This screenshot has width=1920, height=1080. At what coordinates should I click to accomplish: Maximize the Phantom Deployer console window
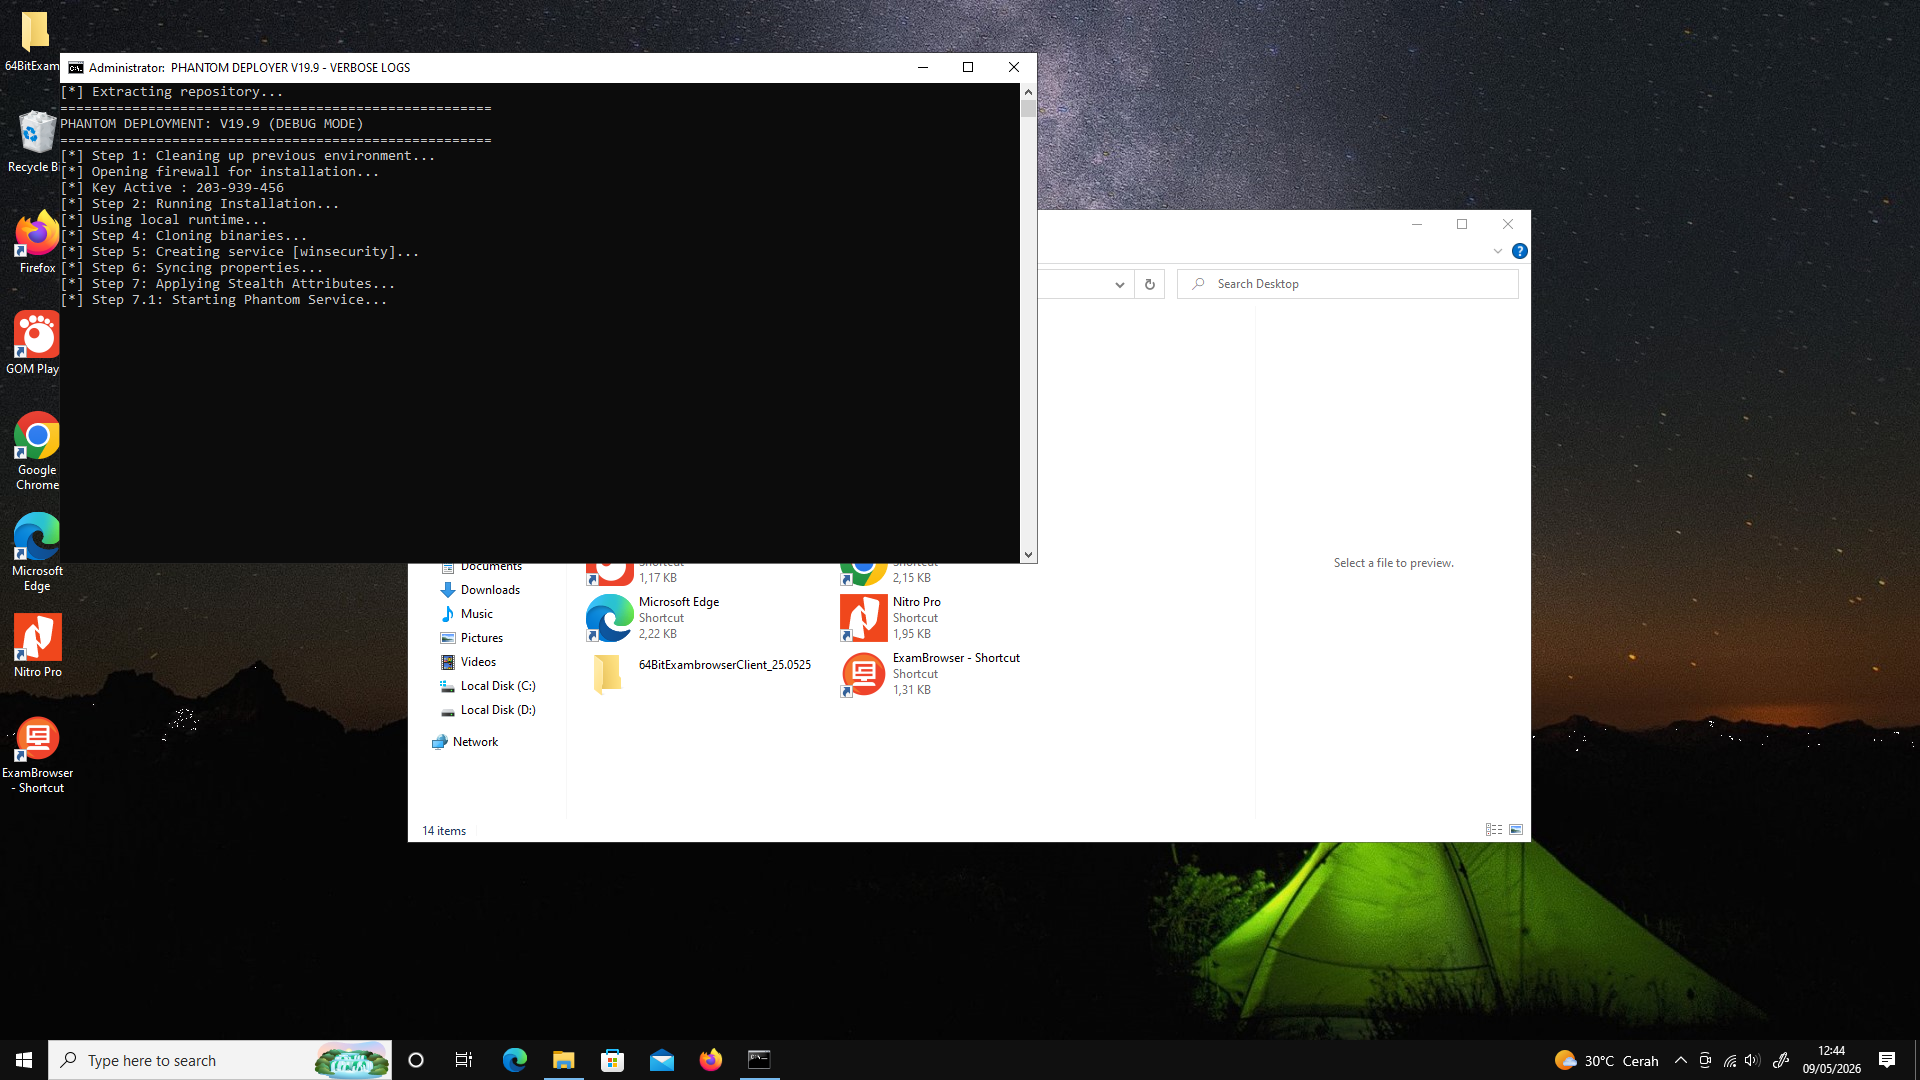(968, 67)
